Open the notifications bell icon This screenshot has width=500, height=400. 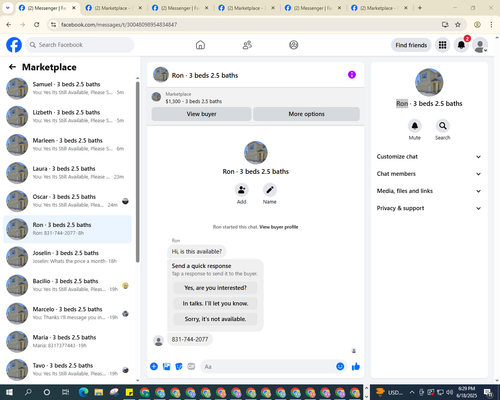click(x=461, y=45)
